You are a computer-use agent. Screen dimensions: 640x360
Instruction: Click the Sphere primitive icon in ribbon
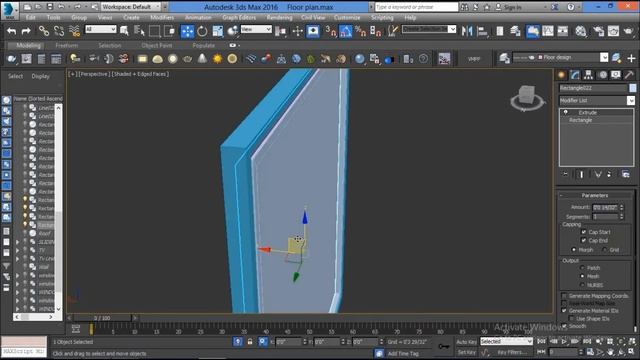click(173, 59)
